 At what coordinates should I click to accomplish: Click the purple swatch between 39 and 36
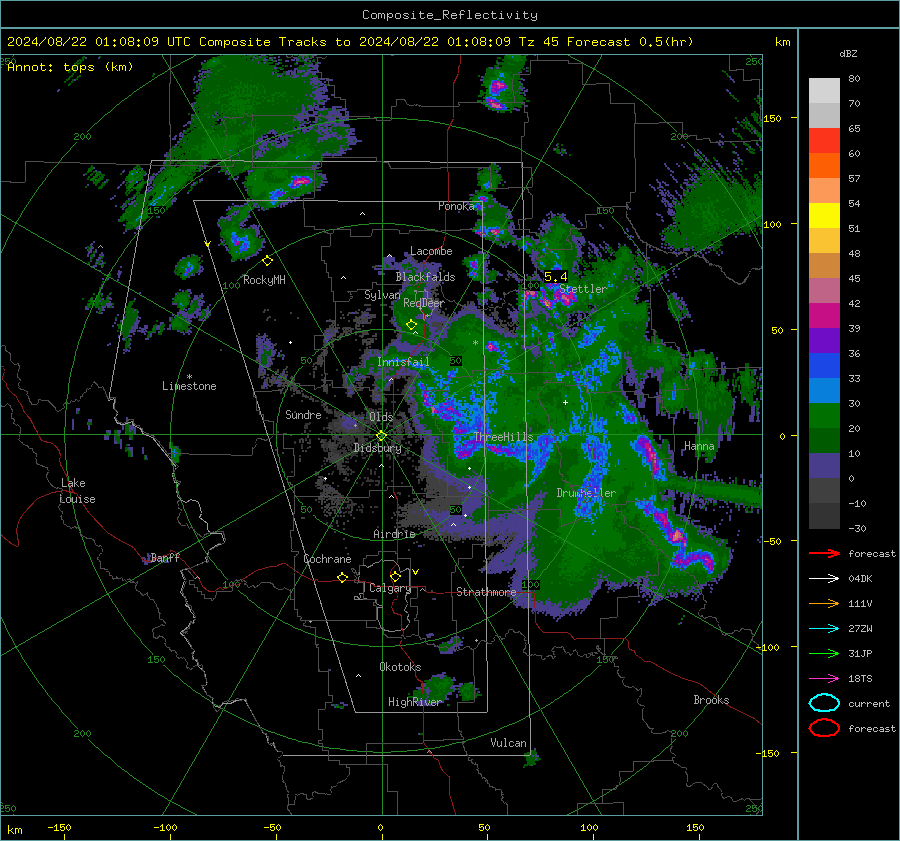click(824, 341)
